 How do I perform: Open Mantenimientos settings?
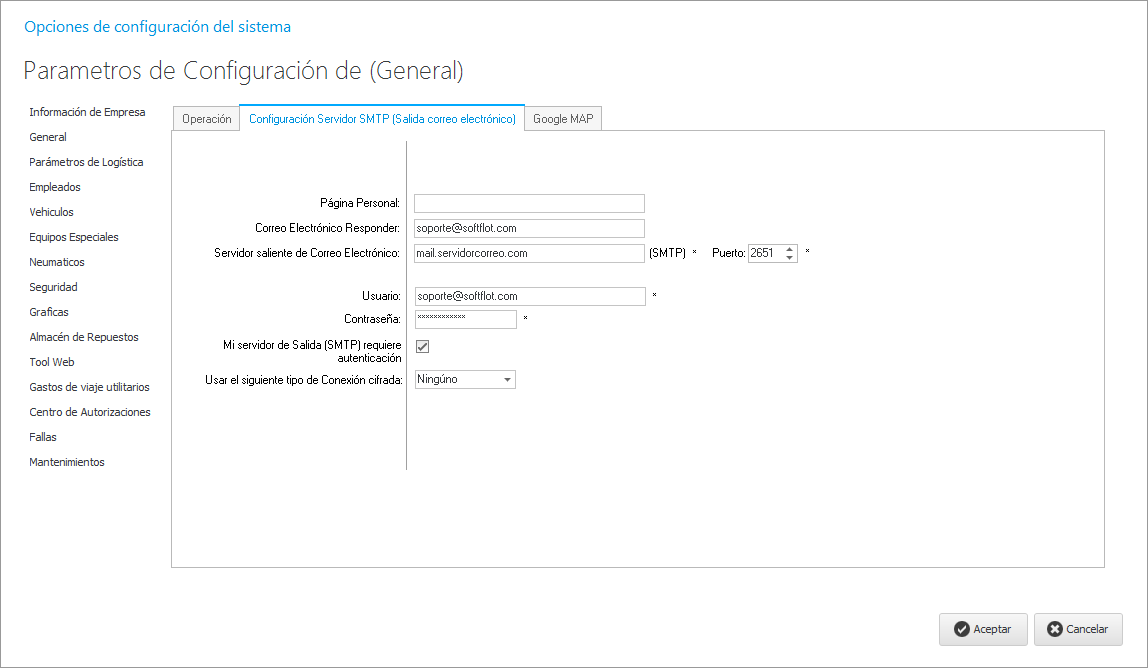pos(67,462)
